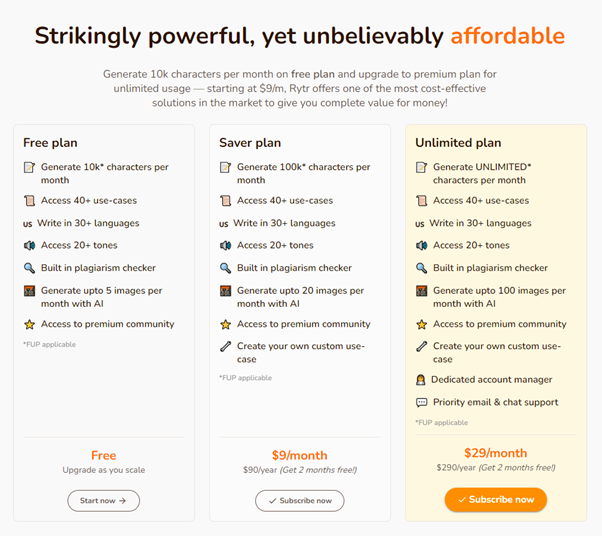Screen dimensions: 602x536
Task: Click the $29/month price text
Action: point(496,453)
